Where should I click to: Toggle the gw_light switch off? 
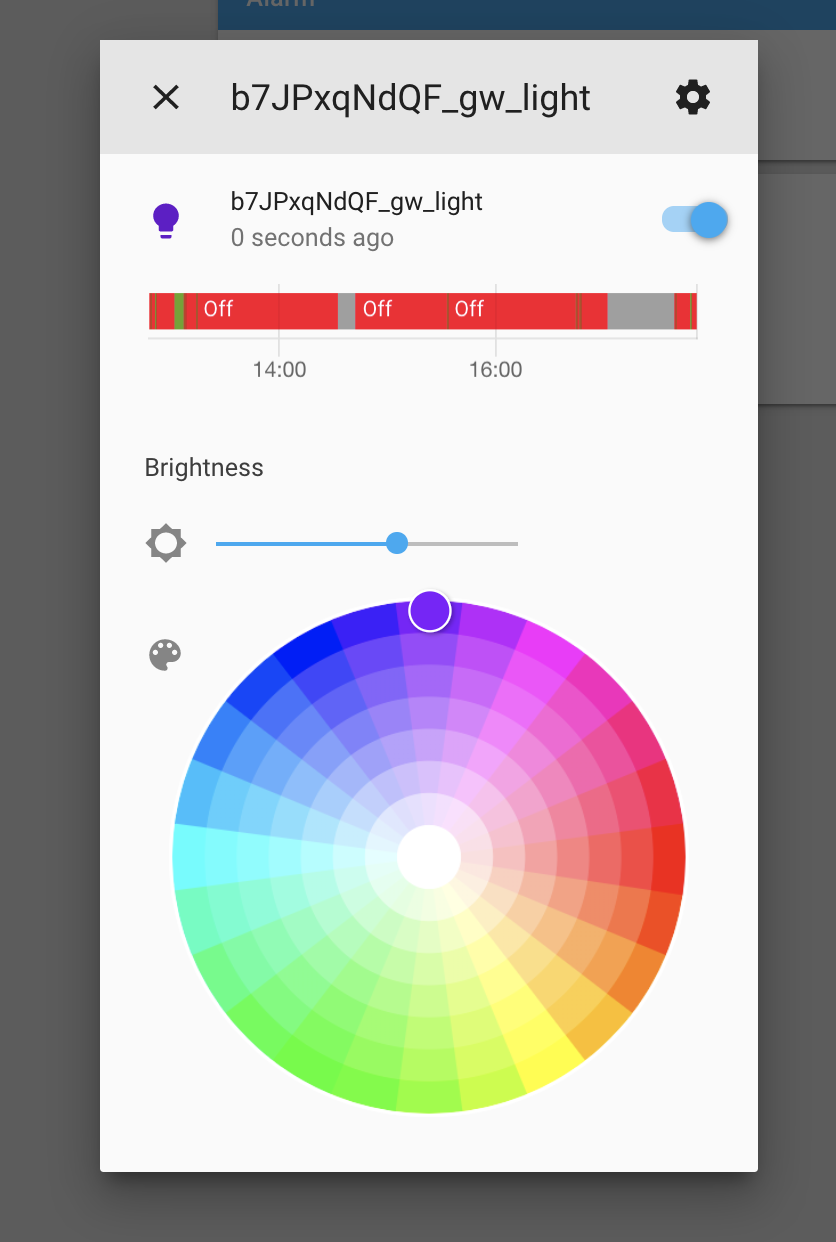694,220
